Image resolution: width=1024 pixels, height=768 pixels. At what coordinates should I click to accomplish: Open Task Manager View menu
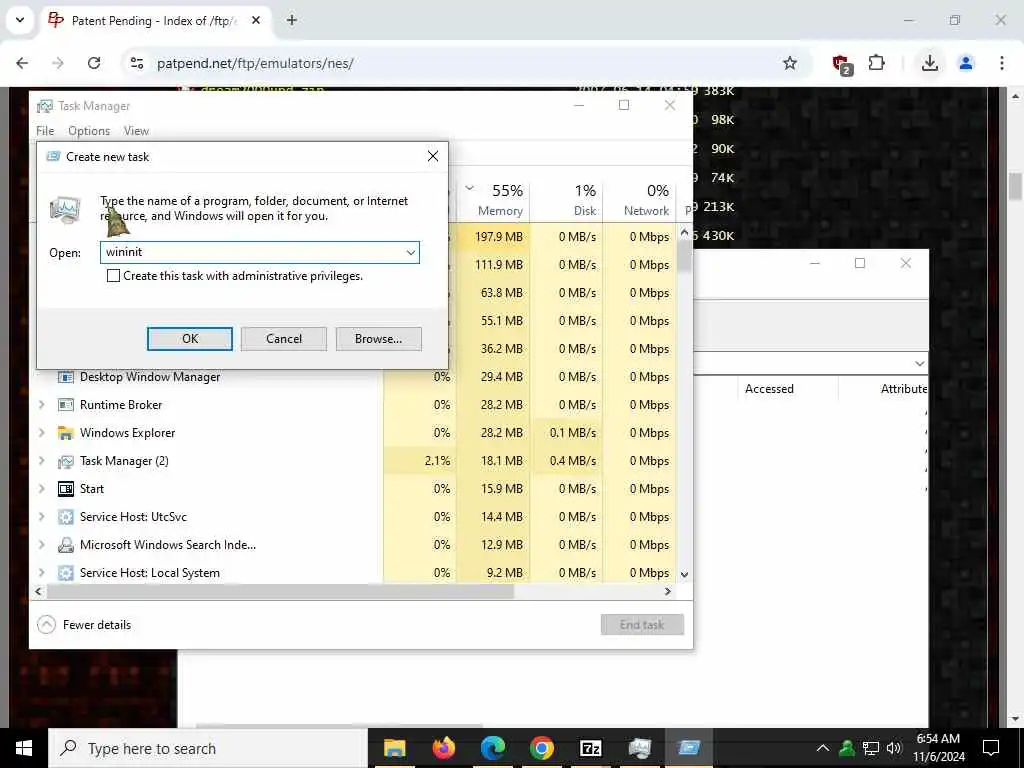click(x=136, y=131)
